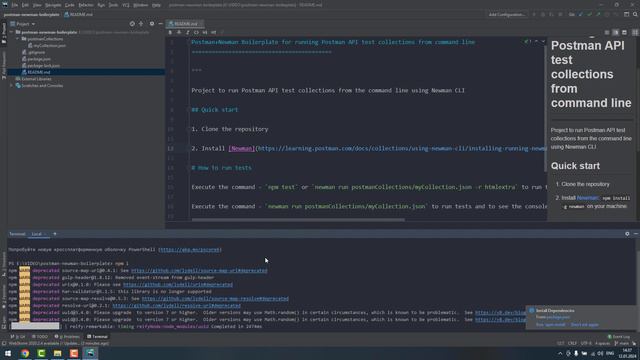Screen dimensions: 640x360
Task: Click the expand all icon in Project panel
Action: tap(141, 24)
